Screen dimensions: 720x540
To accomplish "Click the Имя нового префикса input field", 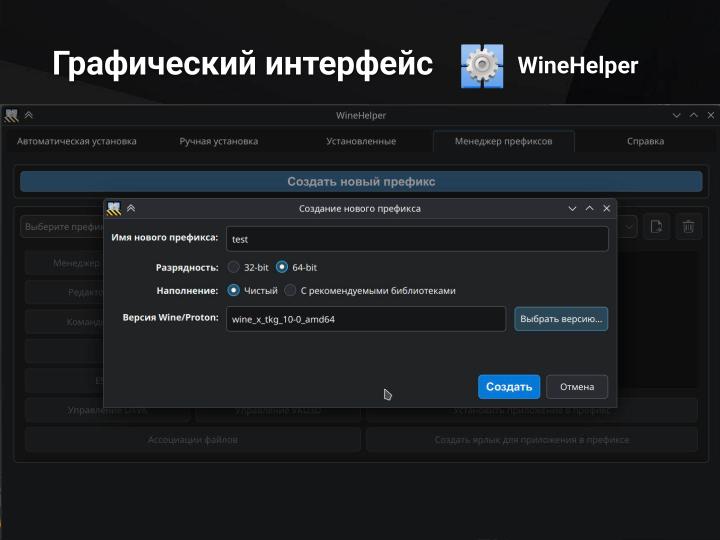I will 417,239.
